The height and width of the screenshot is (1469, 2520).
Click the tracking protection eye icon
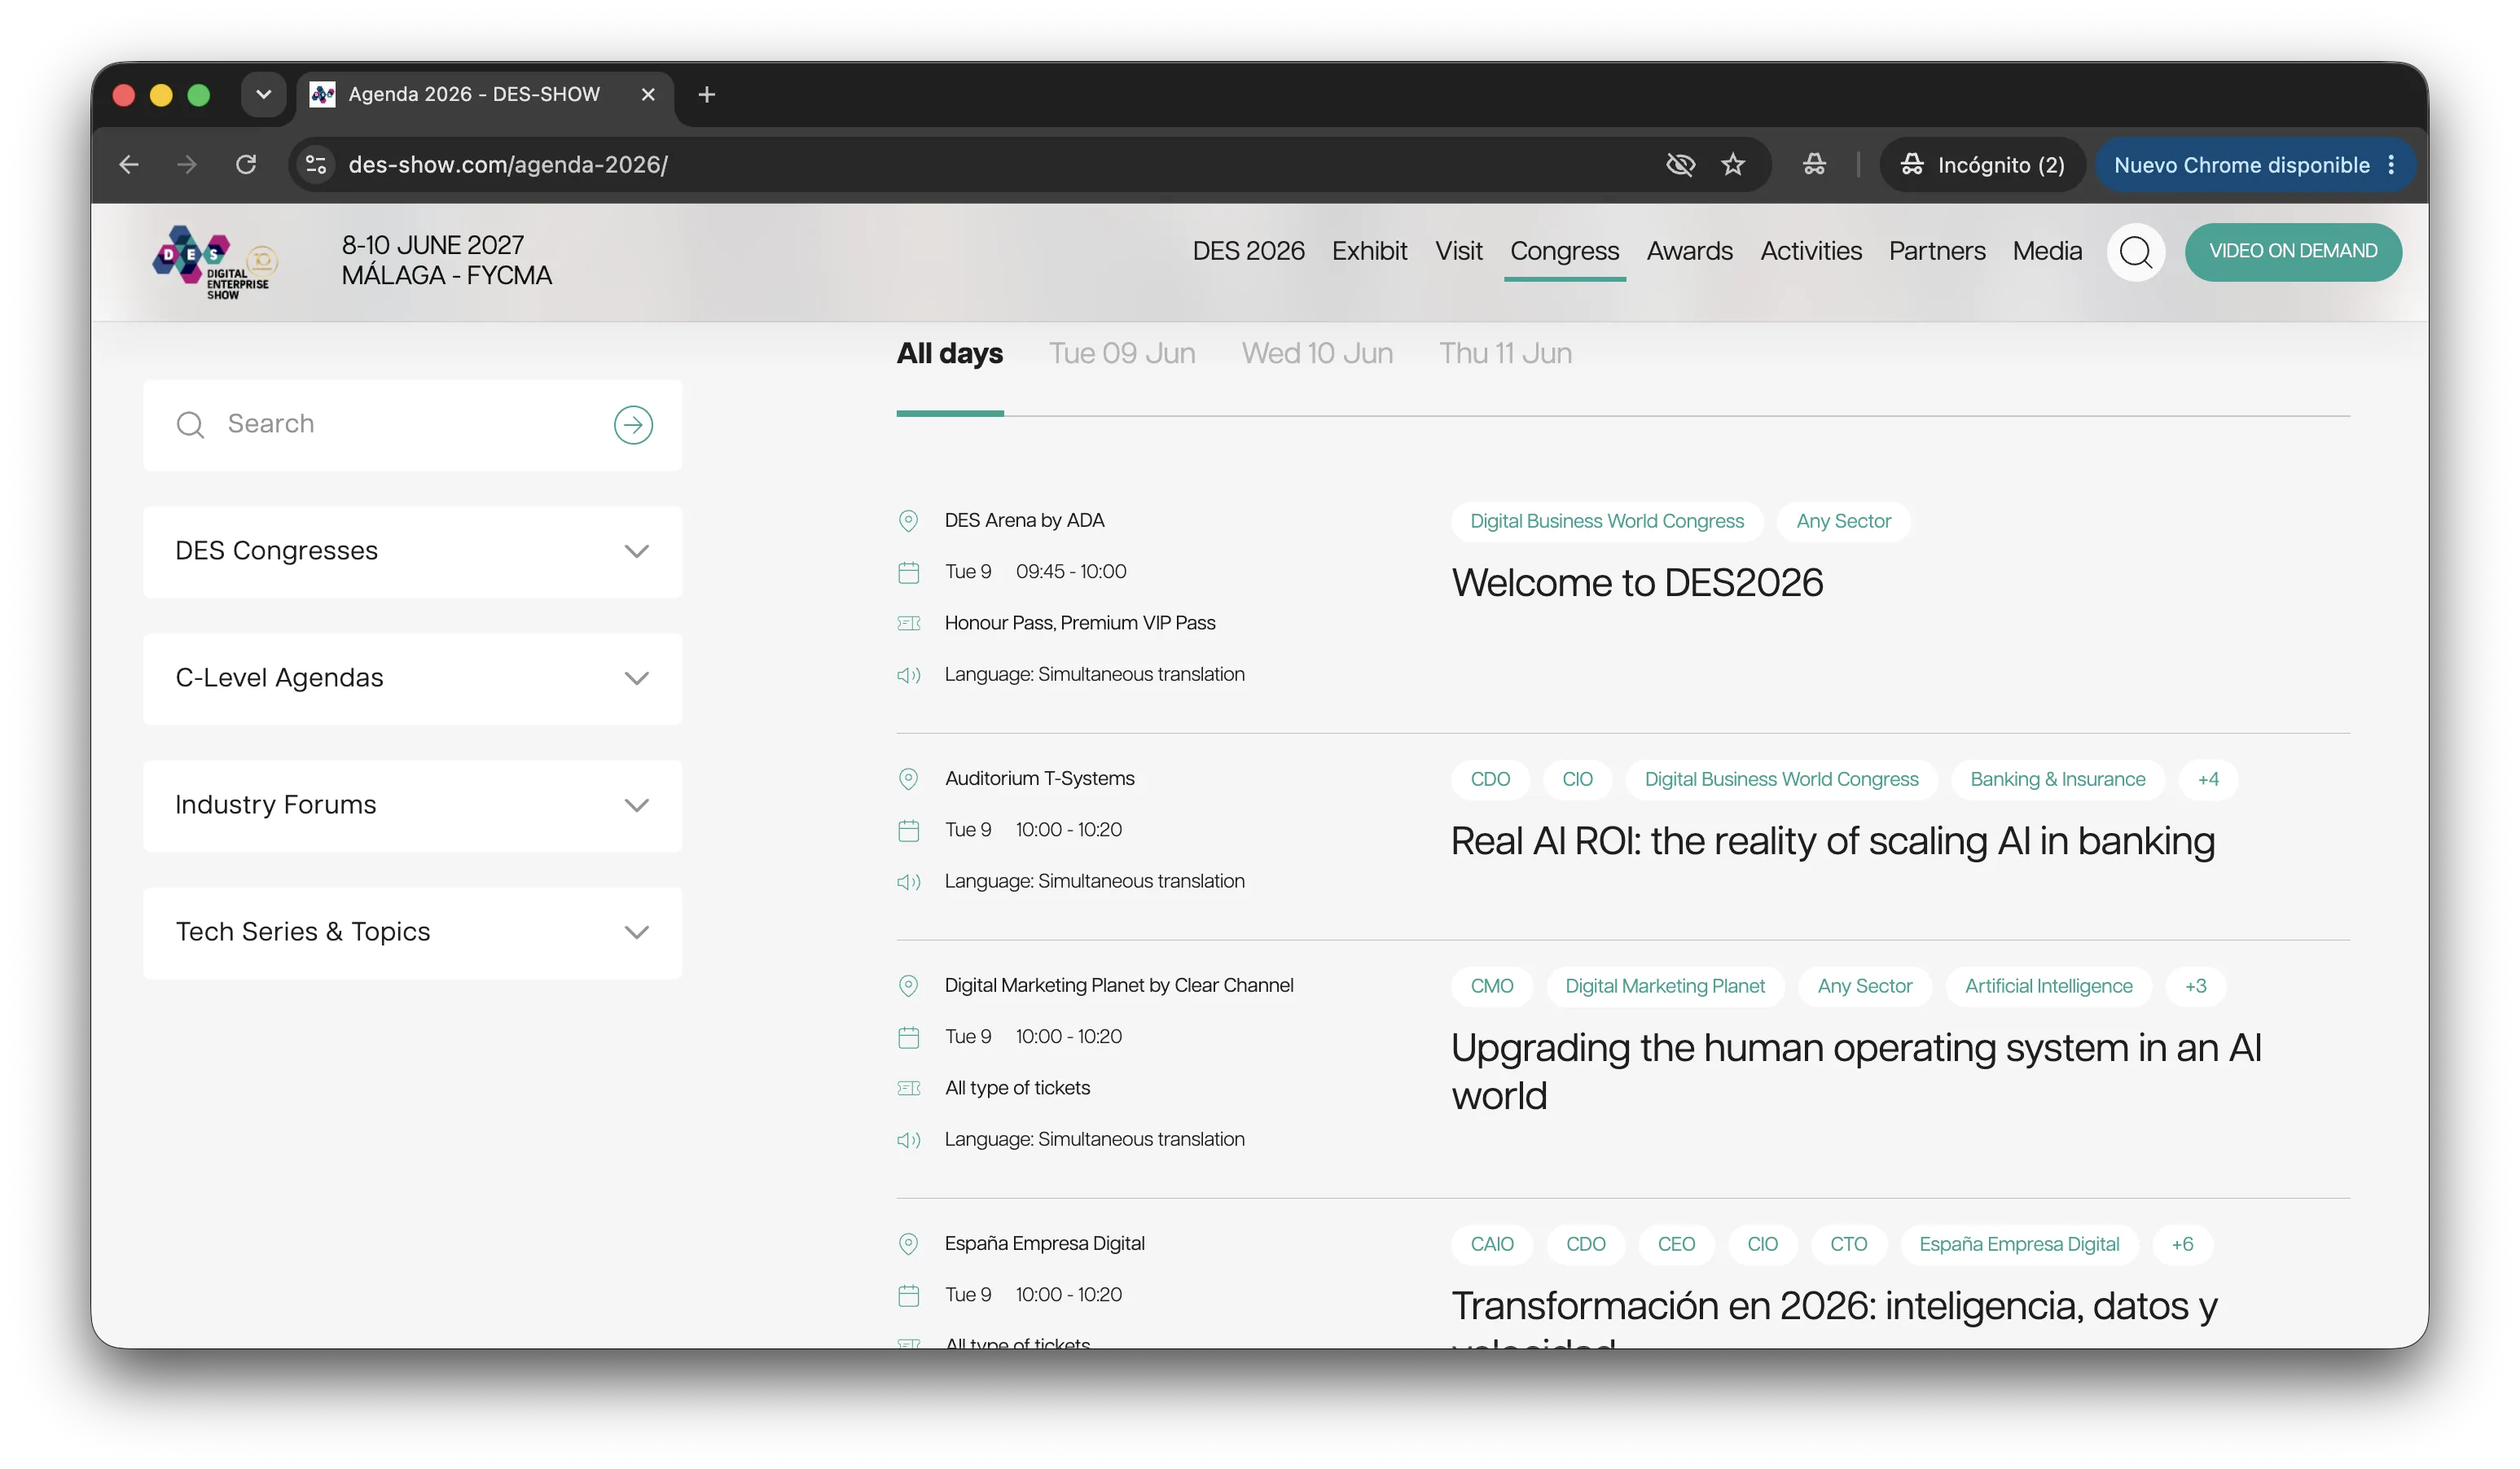(1681, 165)
